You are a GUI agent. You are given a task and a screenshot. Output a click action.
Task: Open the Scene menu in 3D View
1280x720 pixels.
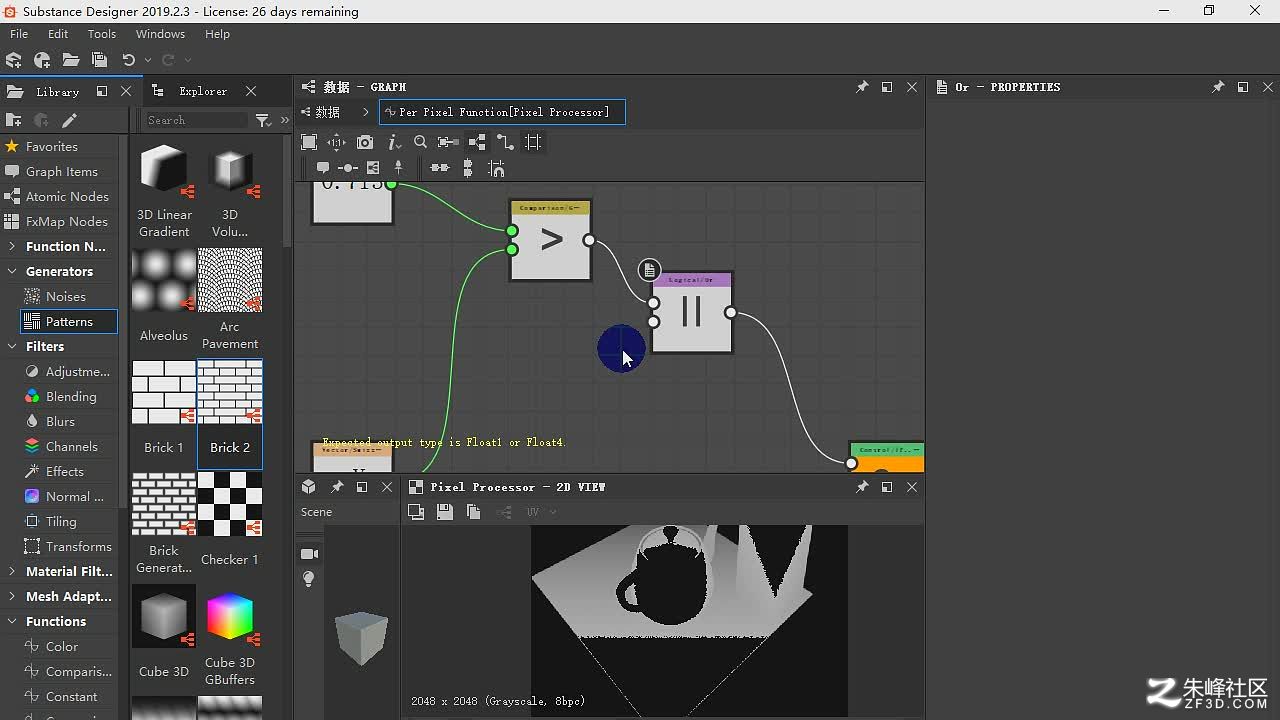[316, 512]
